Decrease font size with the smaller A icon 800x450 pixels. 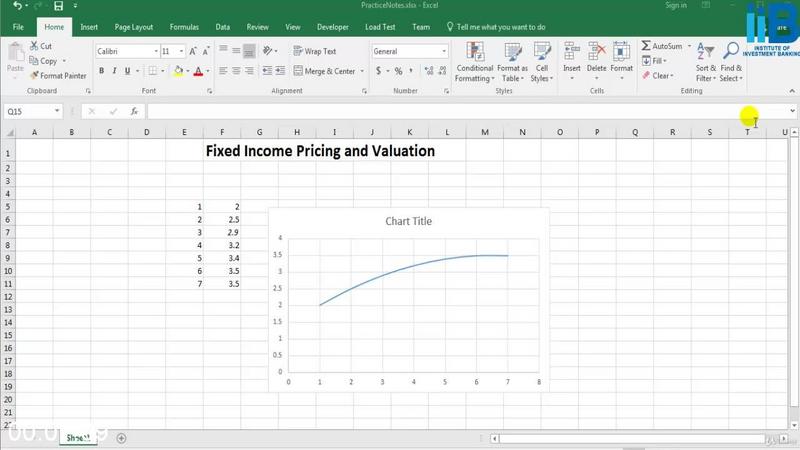(x=206, y=51)
